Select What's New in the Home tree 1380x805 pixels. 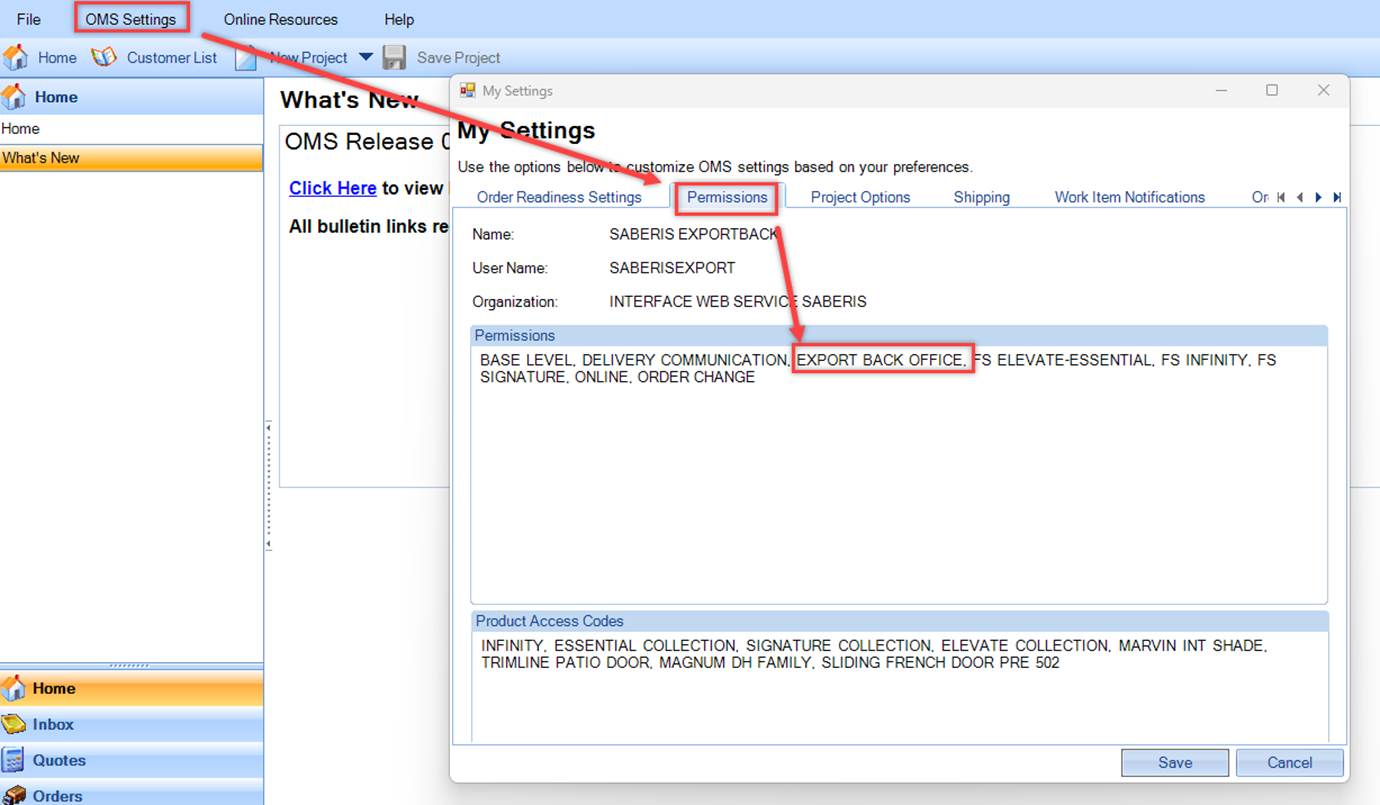pyautogui.click(x=41, y=158)
